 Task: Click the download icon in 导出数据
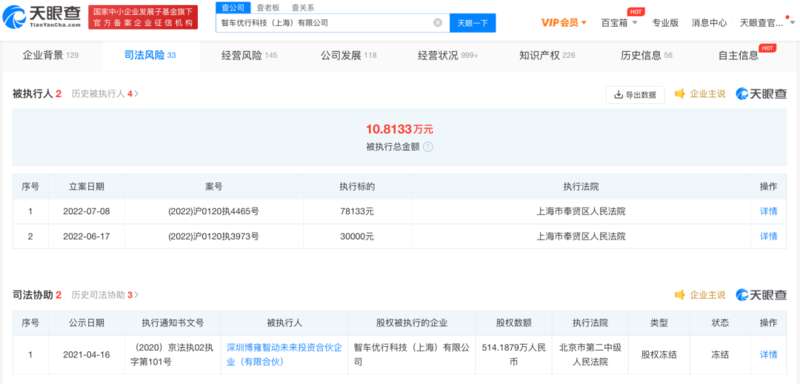[x=618, y=94]
